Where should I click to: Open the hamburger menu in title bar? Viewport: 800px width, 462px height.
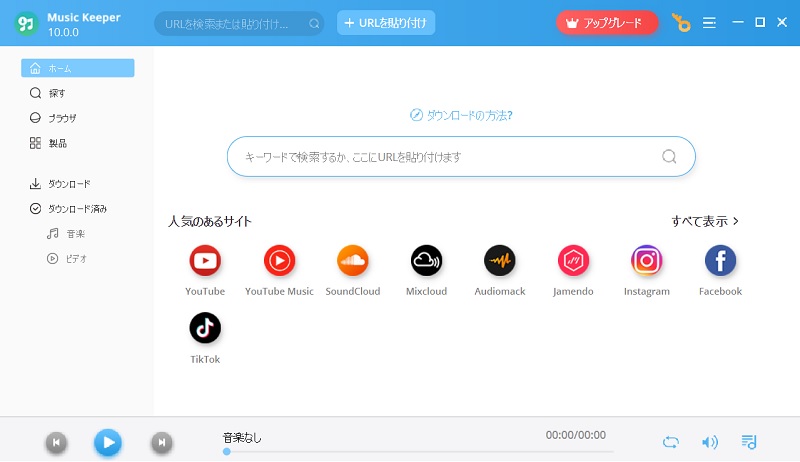pyautogui.click(x=709, y=23)
